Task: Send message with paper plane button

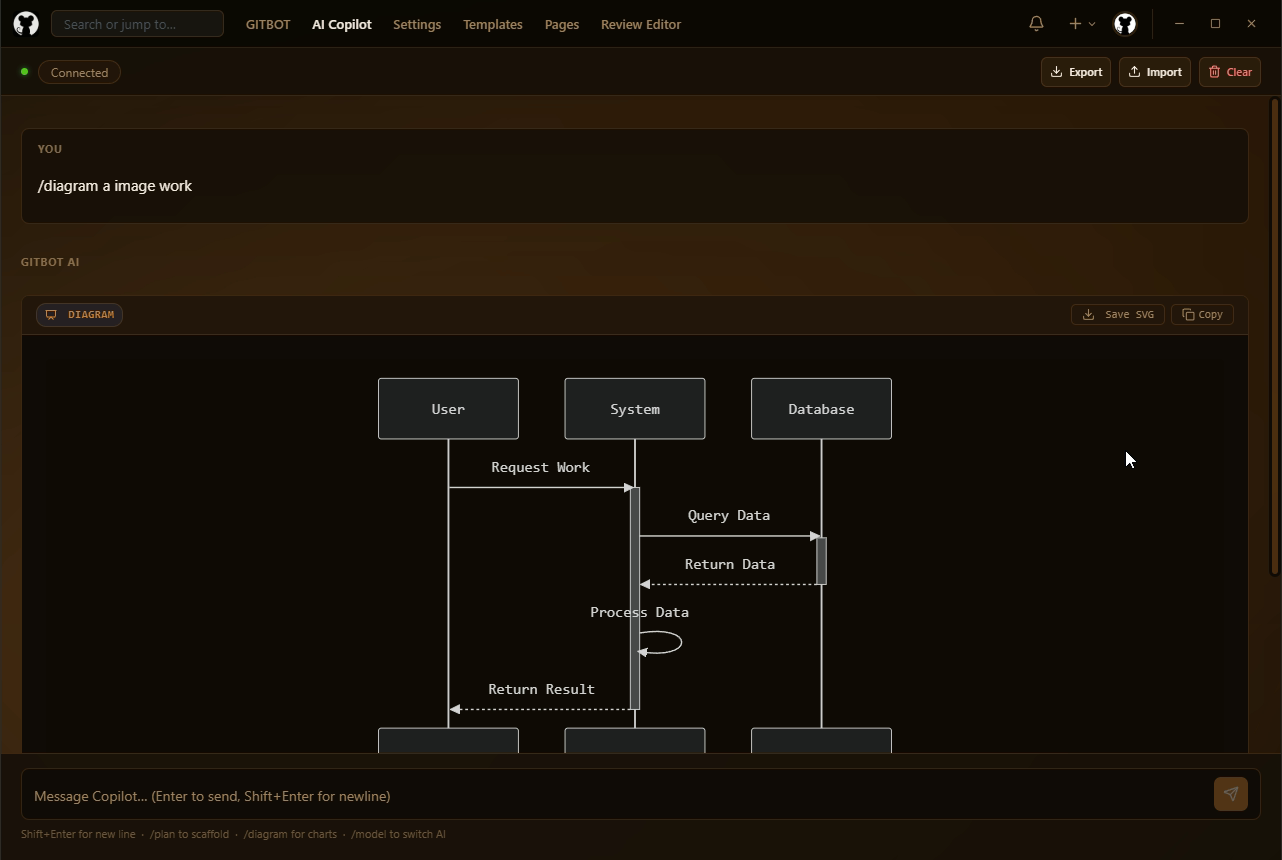Action: click(1230, 795)
